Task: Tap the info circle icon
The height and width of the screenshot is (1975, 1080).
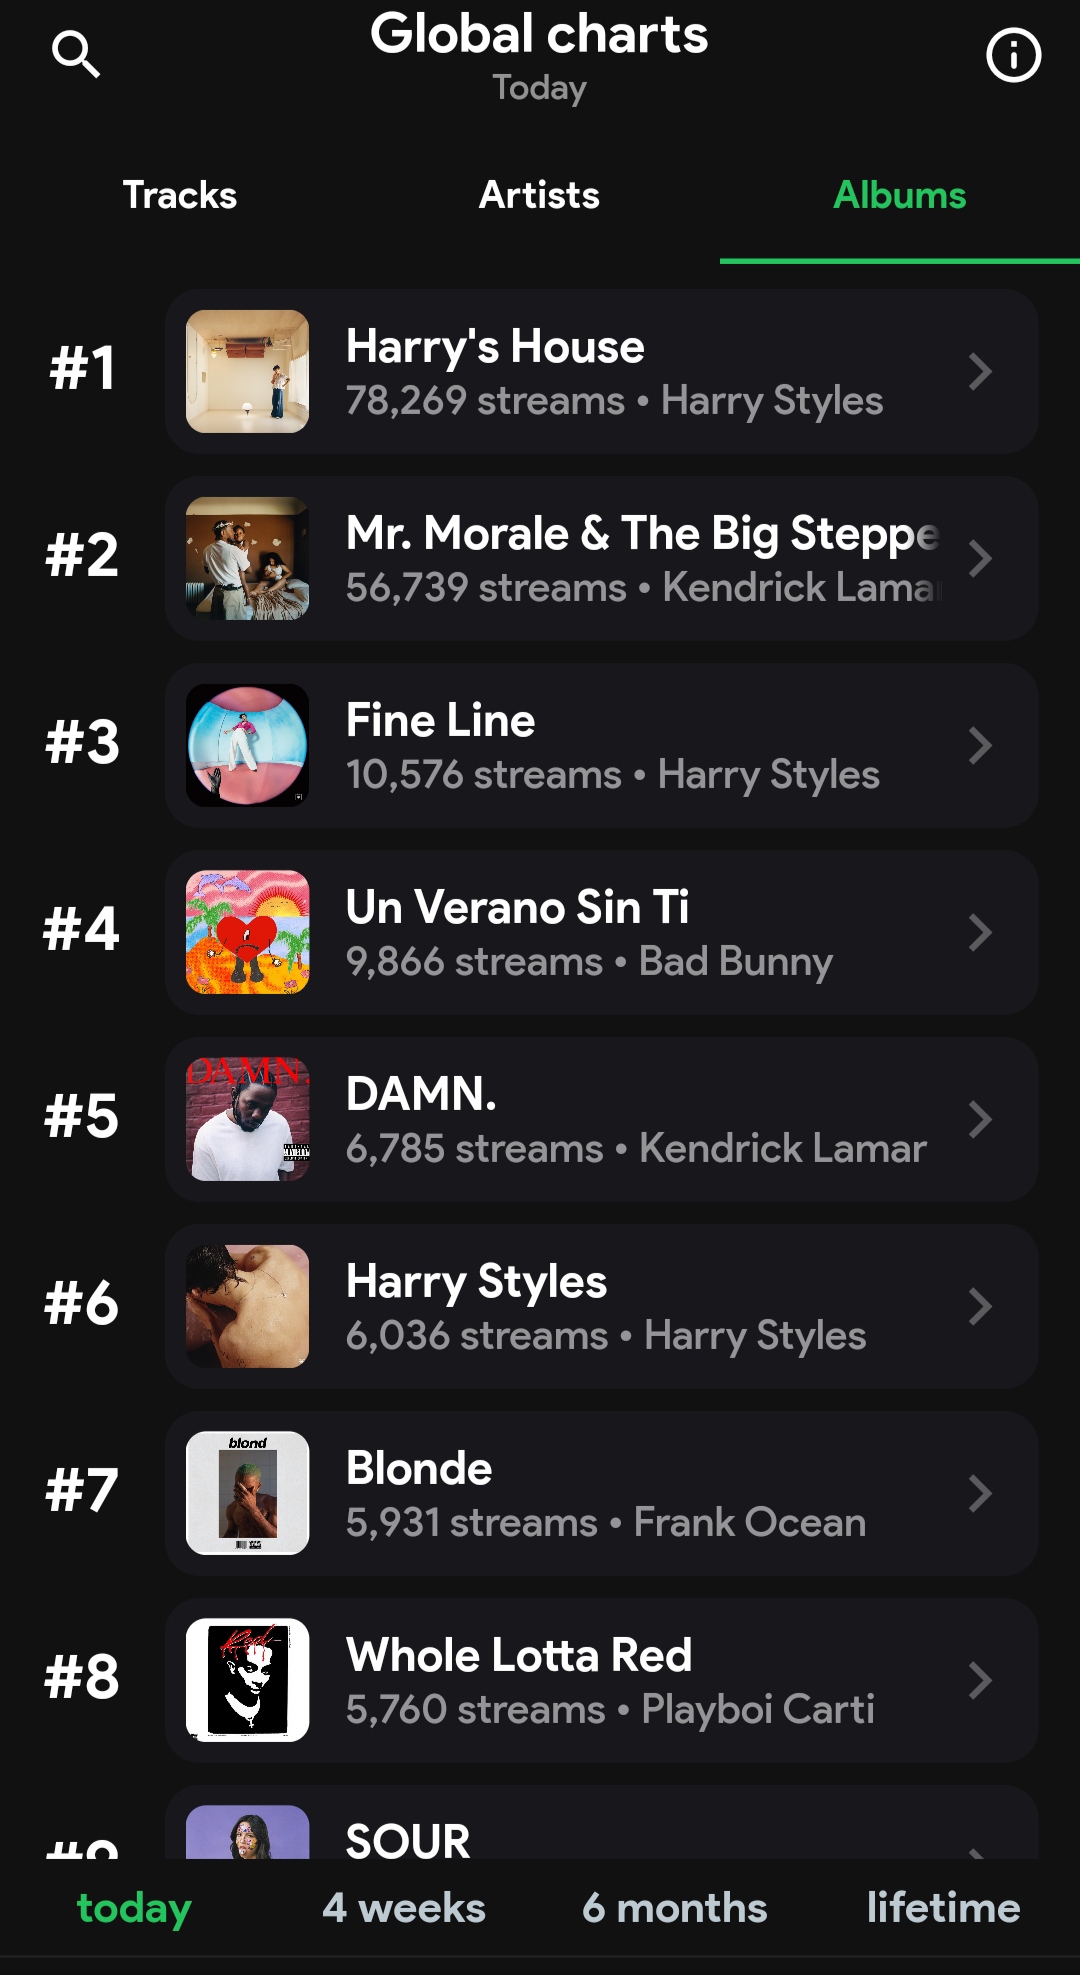Action: pos(1013,55)
